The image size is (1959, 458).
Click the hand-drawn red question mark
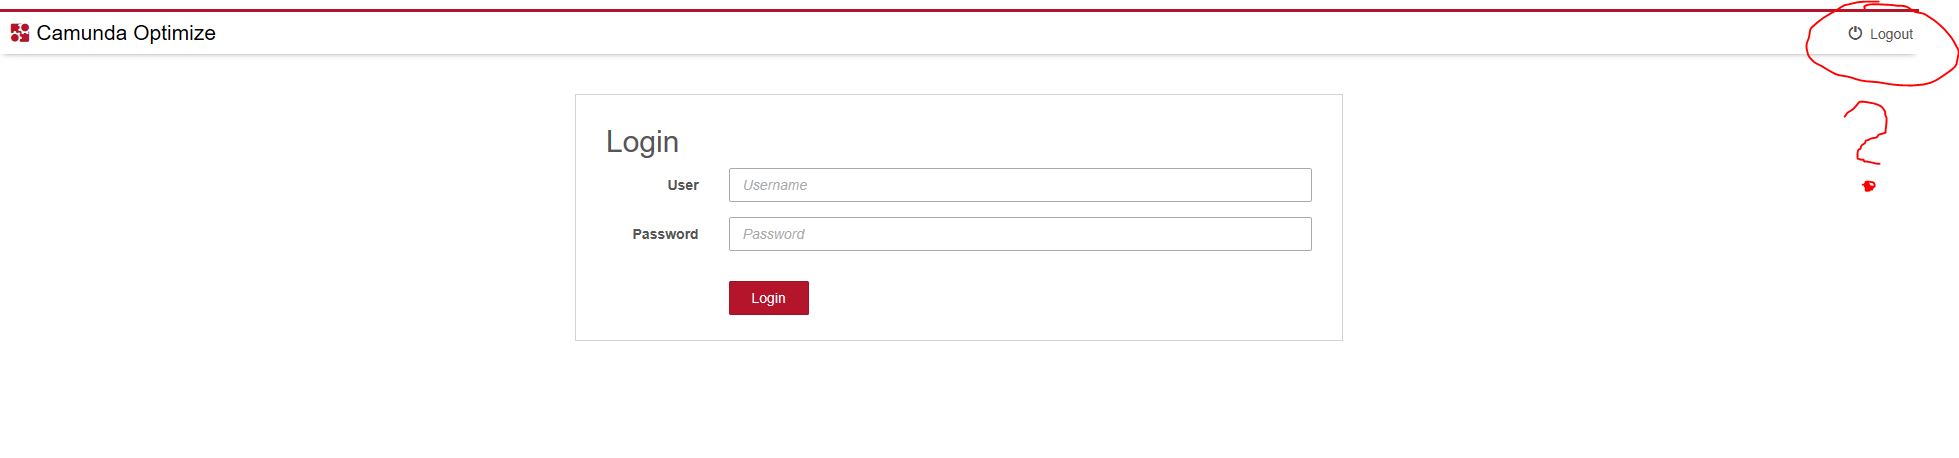click(1867, 130)
